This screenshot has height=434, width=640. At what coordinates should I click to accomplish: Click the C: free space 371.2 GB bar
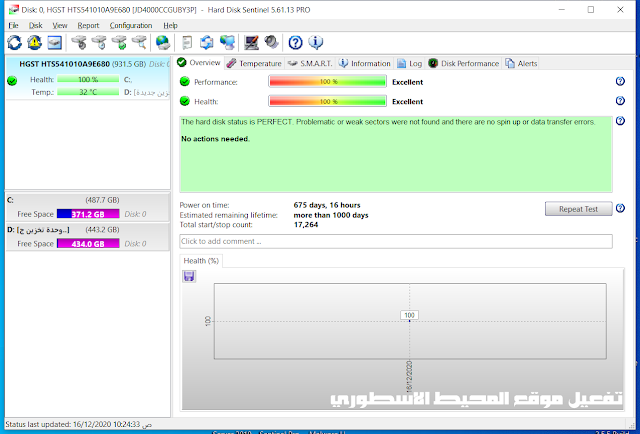click(88, 214)
